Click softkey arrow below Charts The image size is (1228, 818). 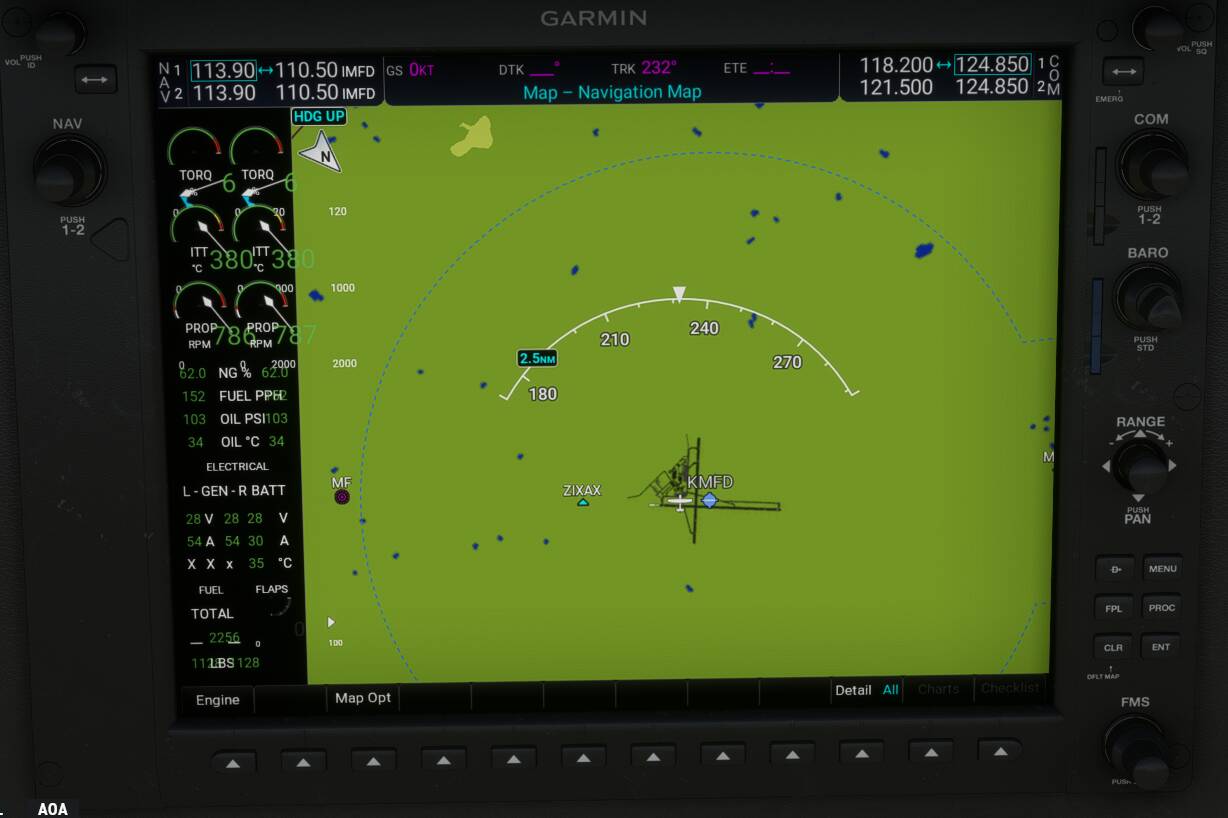(x=931, y=751)
